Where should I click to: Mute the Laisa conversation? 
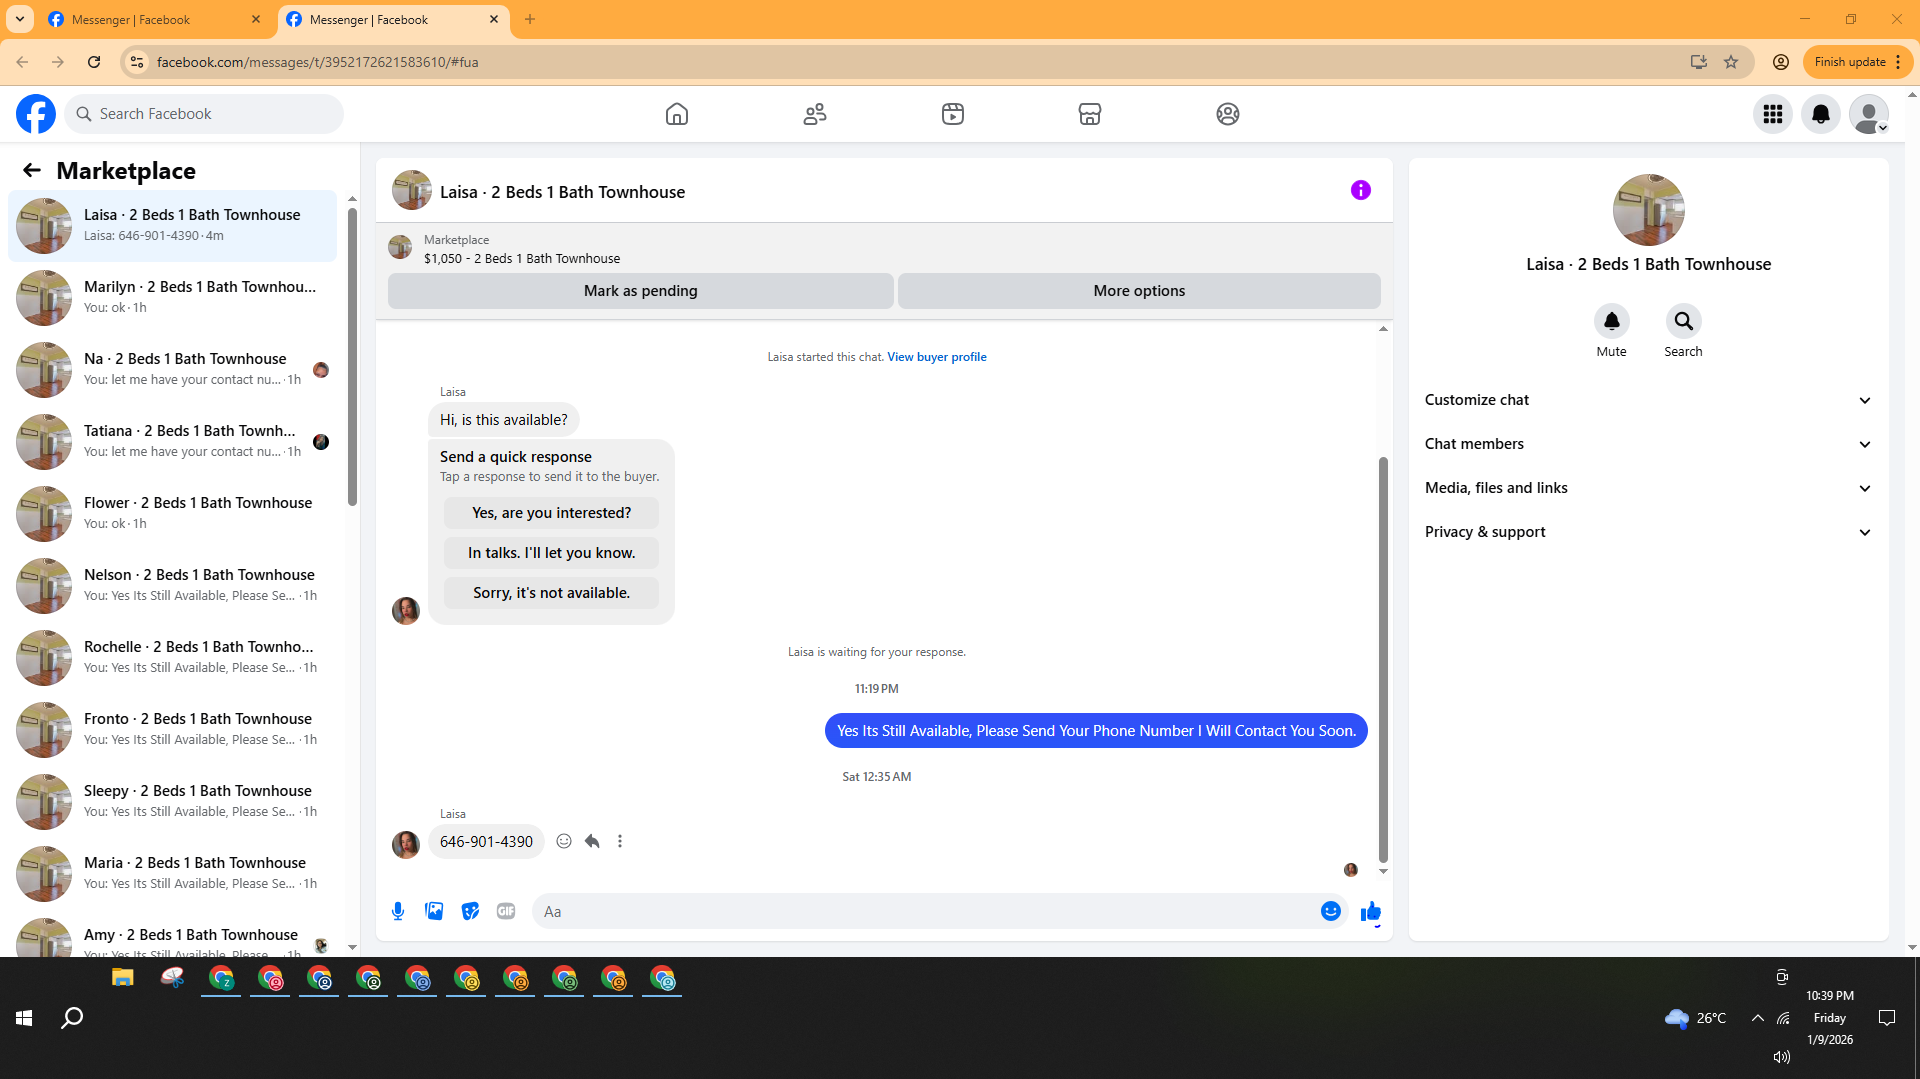point(1612,321)
